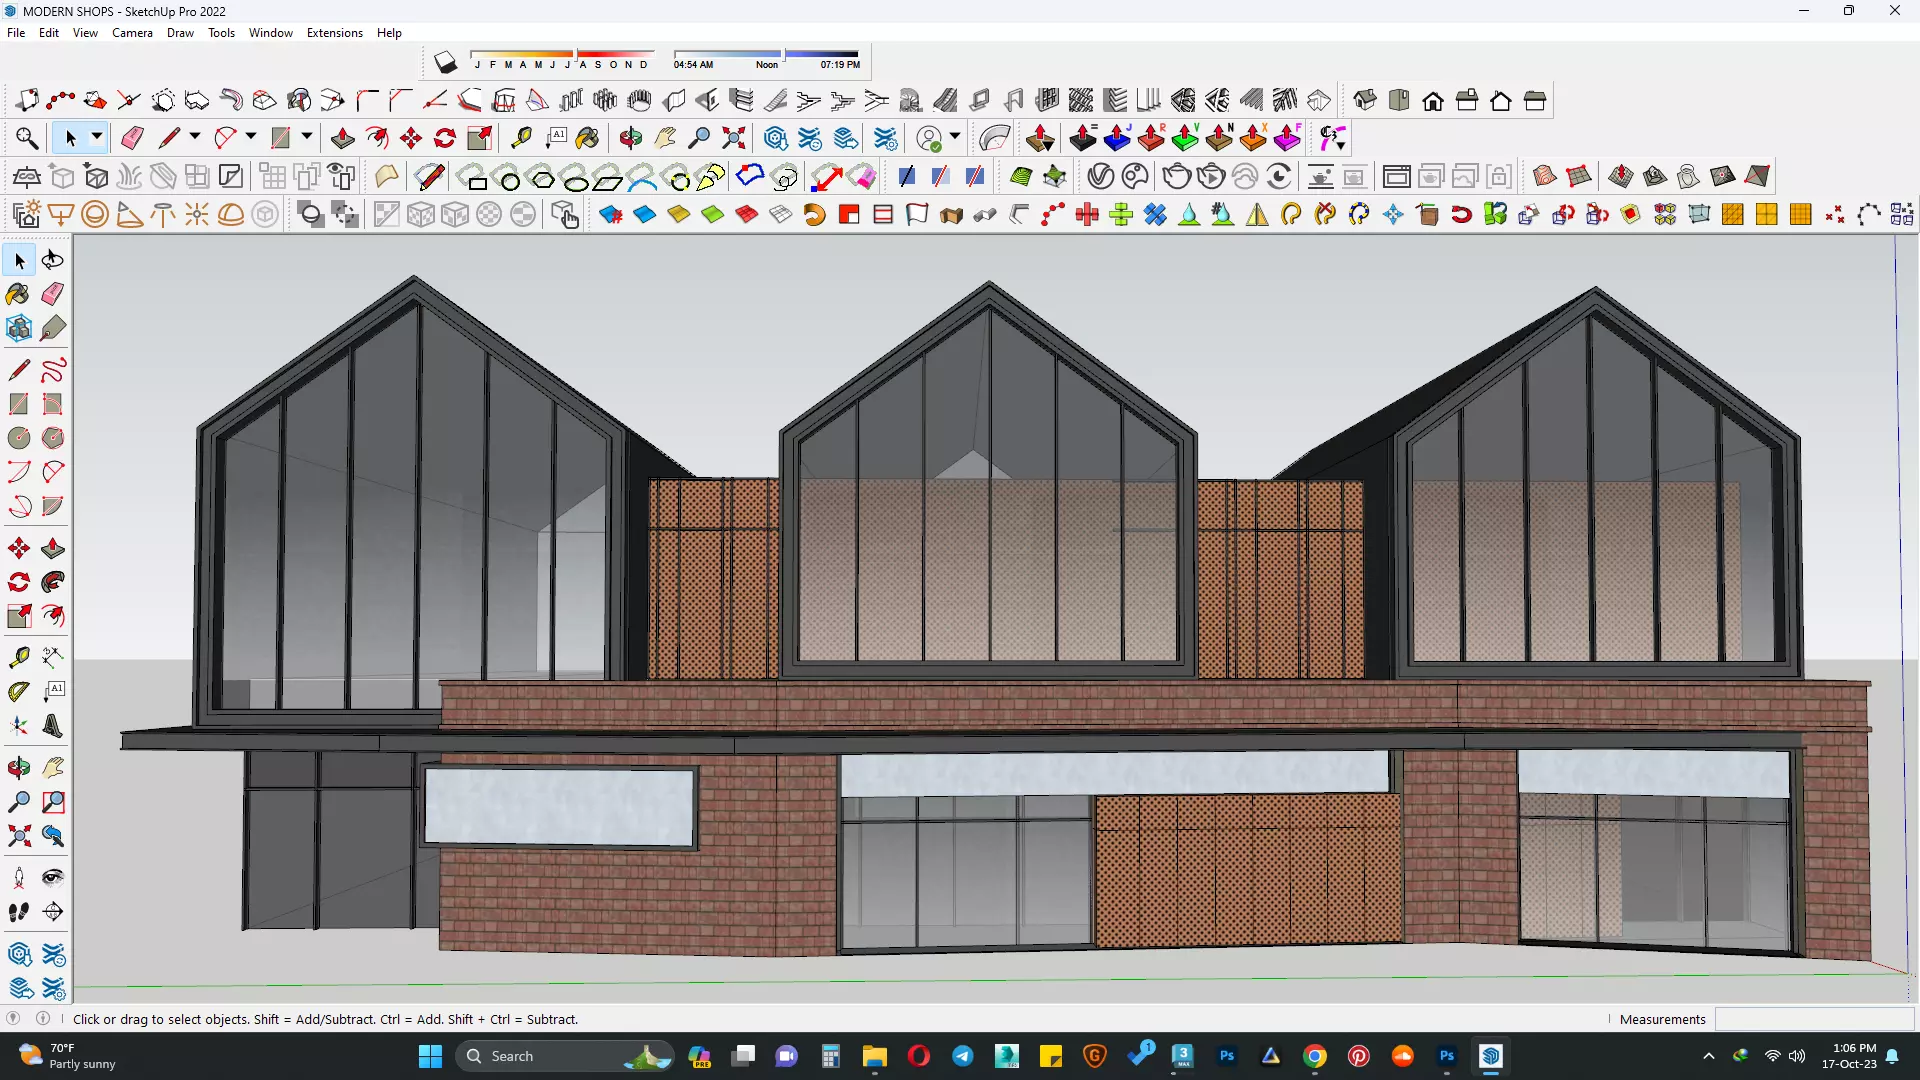1920x1080 pixels.
Task: Open the weather widget on taskbar
Action: 68,1056
